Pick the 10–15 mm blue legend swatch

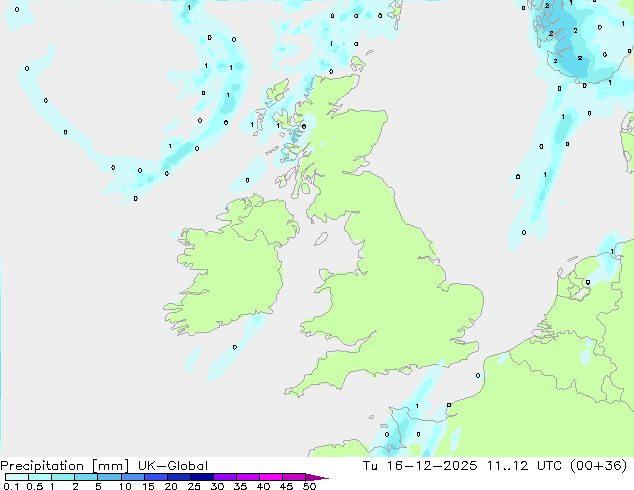point(133,477)
